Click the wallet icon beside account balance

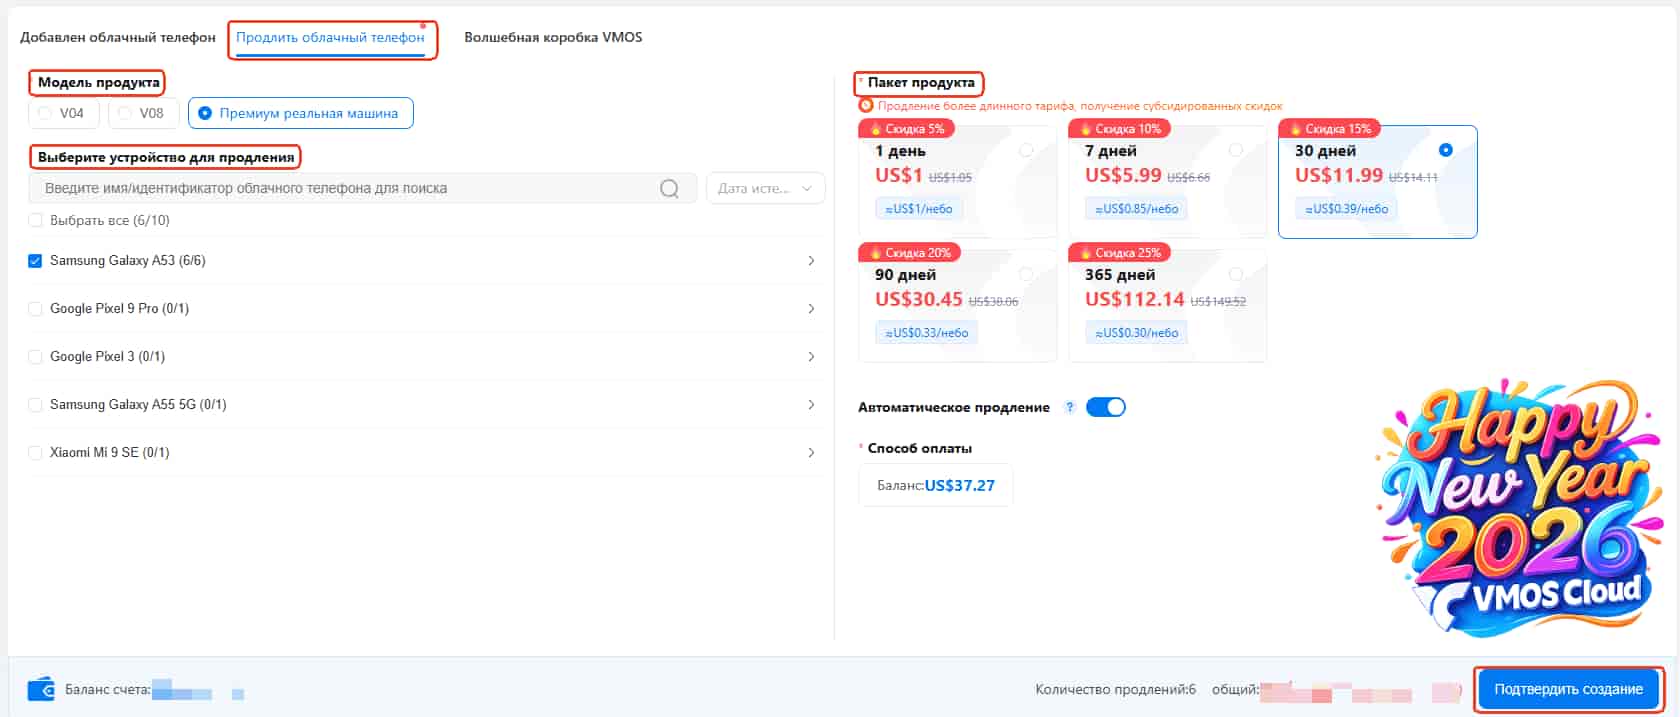pyautogui.click(x=41, y=689)
